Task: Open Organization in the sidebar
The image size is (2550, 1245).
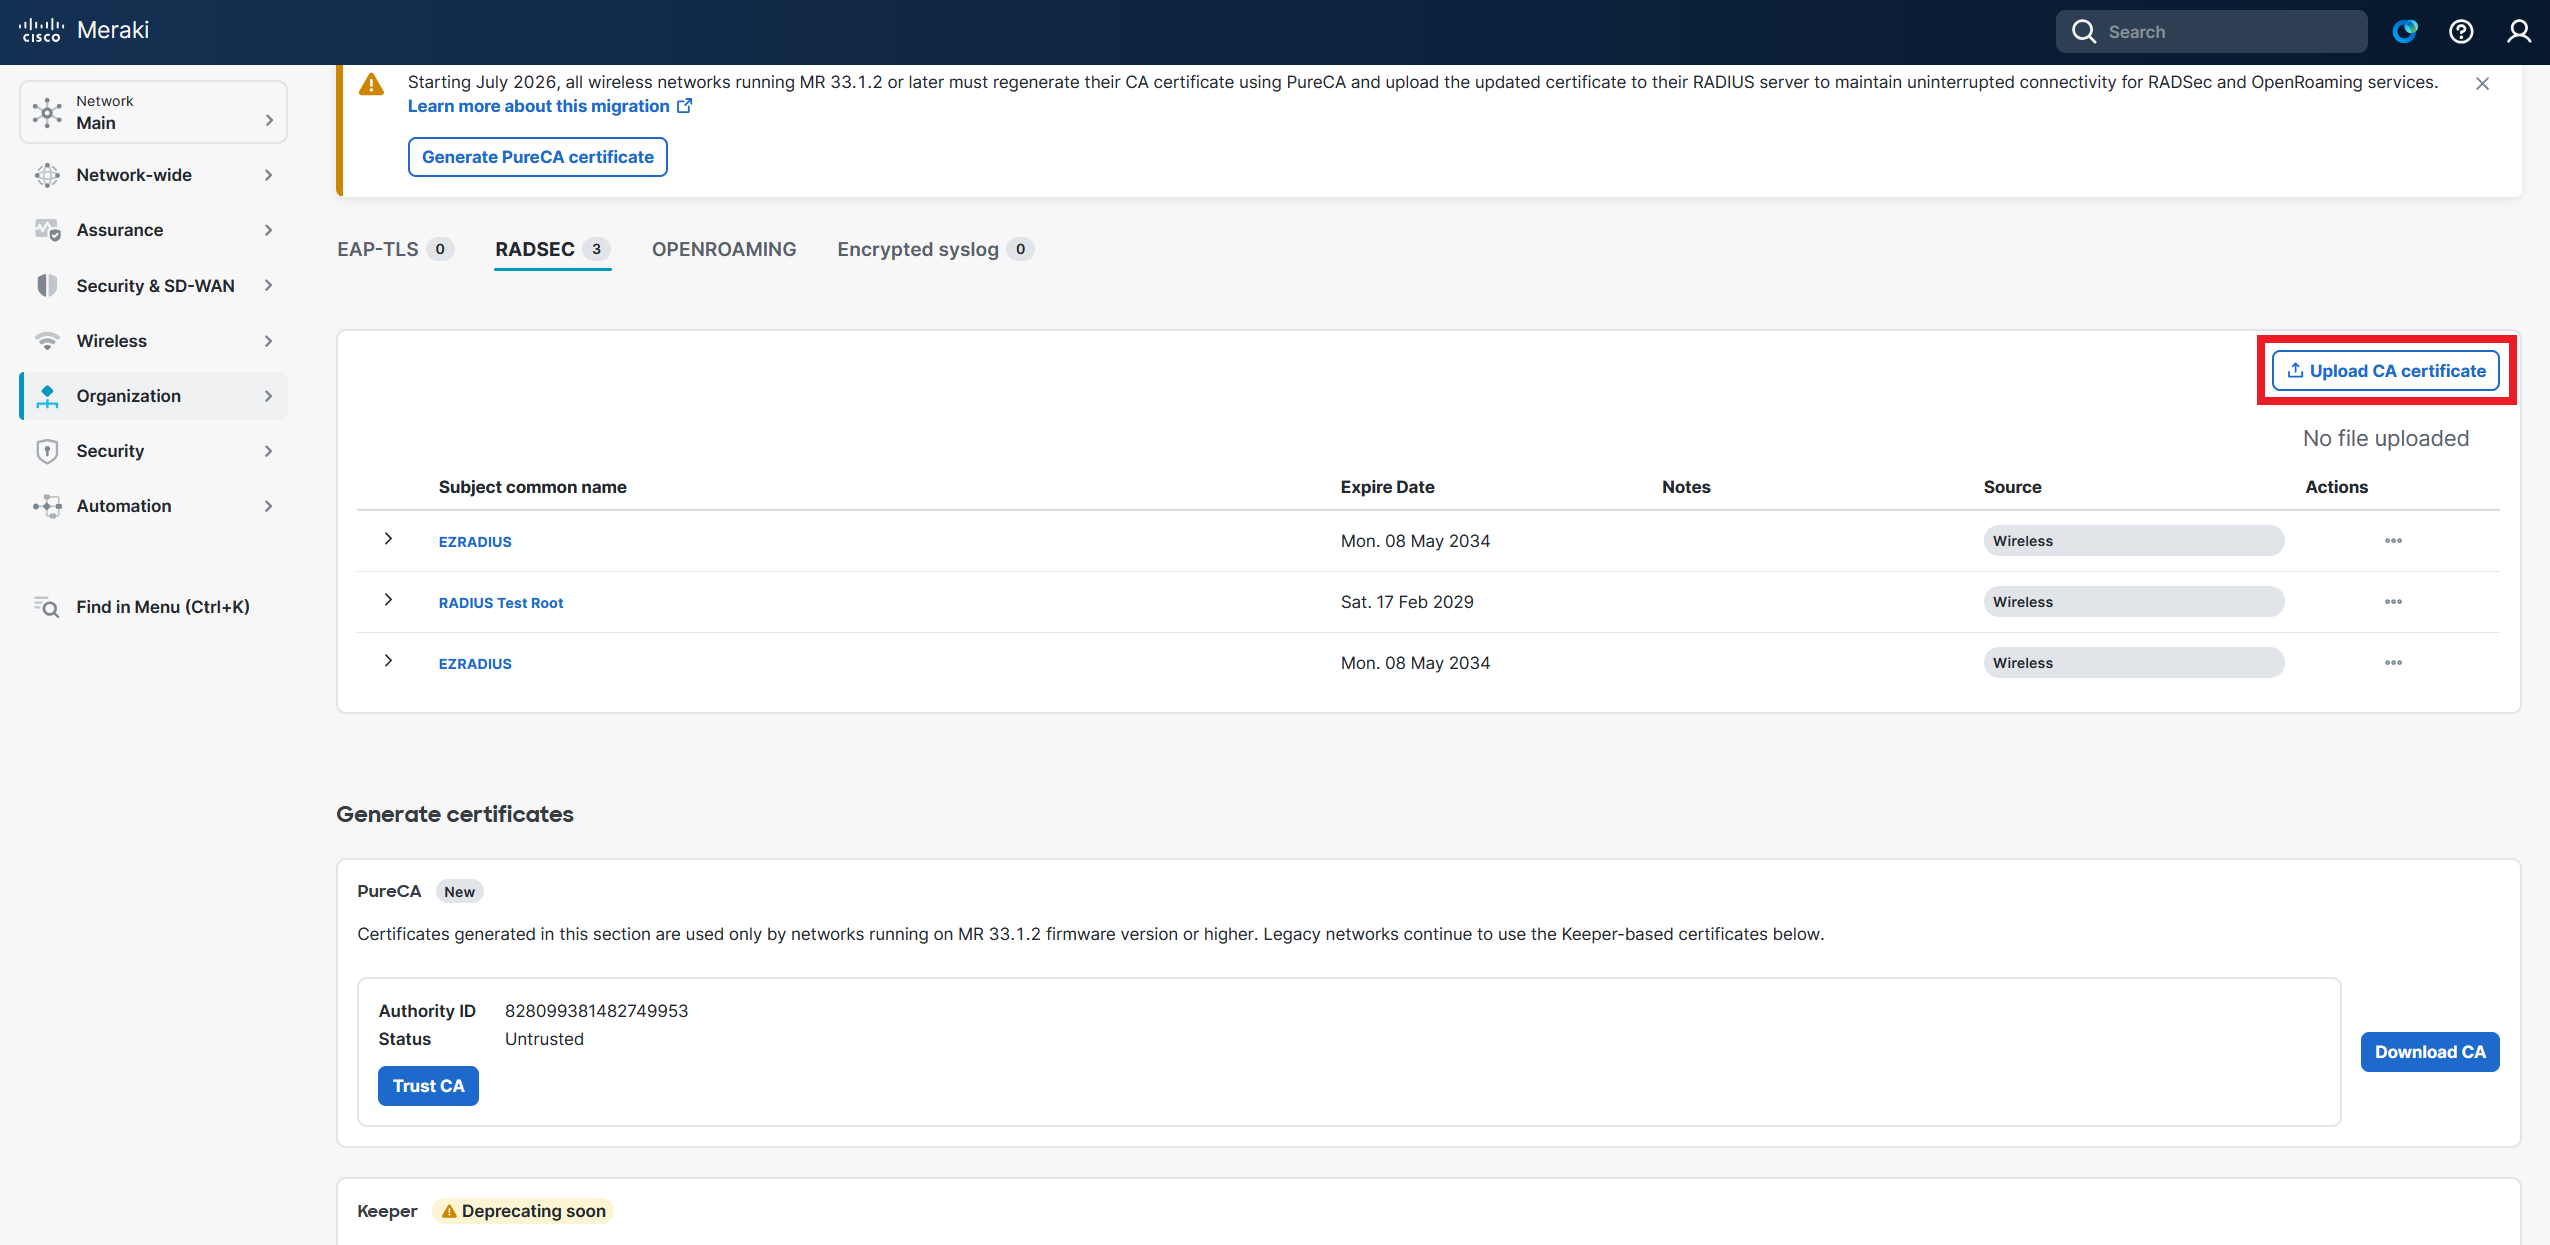Action: point(153,396)
